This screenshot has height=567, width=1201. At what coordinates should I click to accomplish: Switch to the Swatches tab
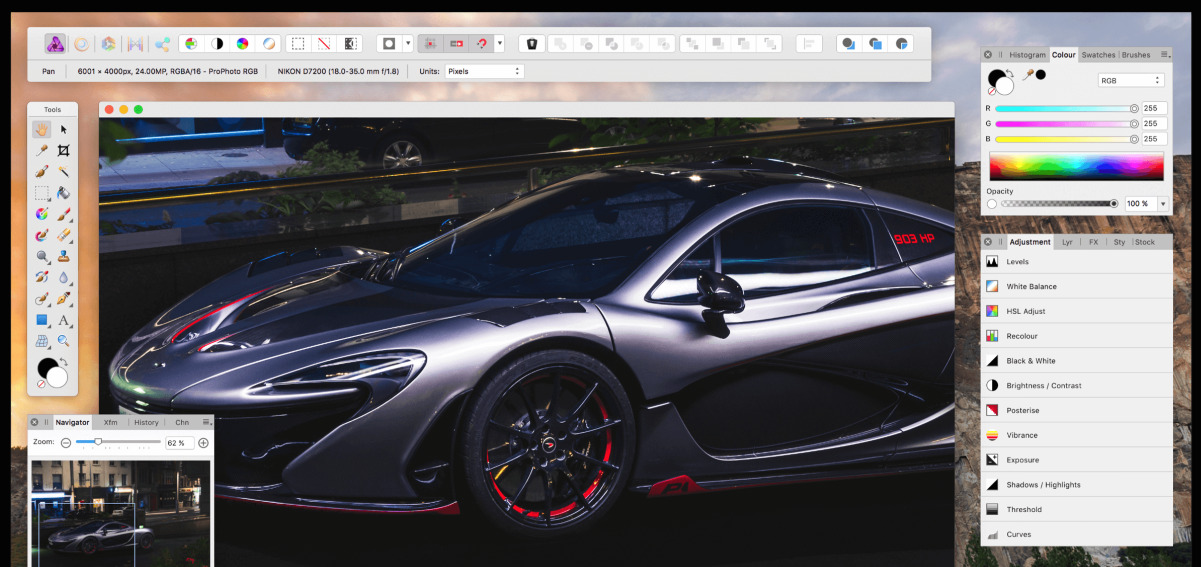point(1099,55)
